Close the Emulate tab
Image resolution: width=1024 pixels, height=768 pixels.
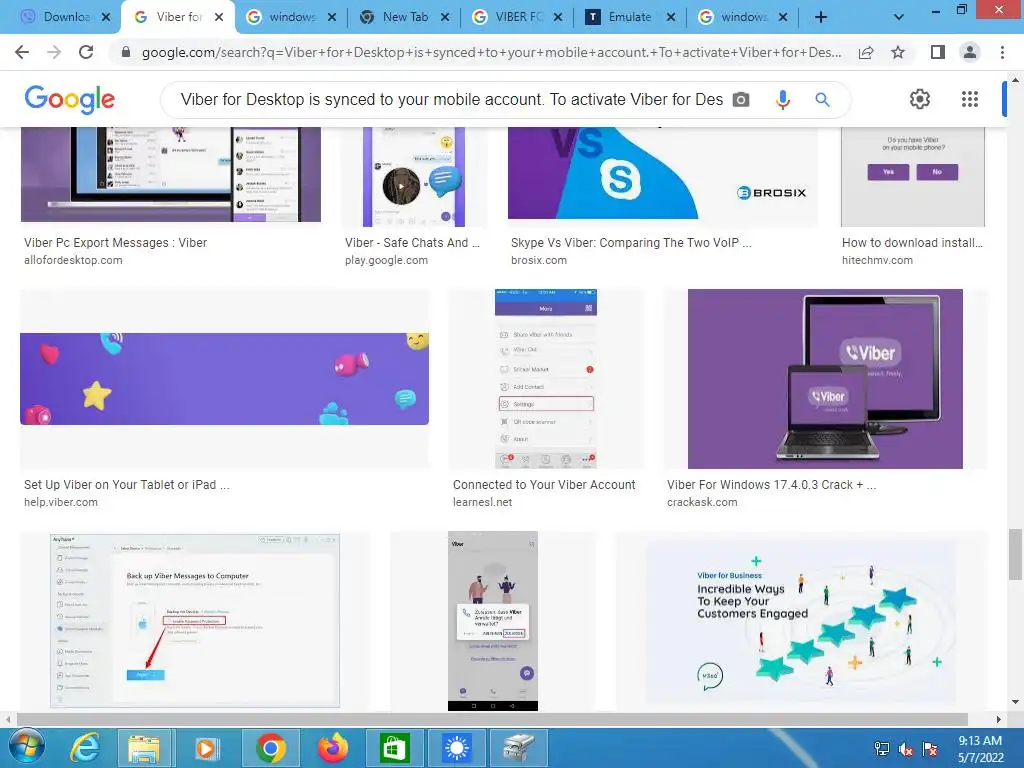coord(671,18)
